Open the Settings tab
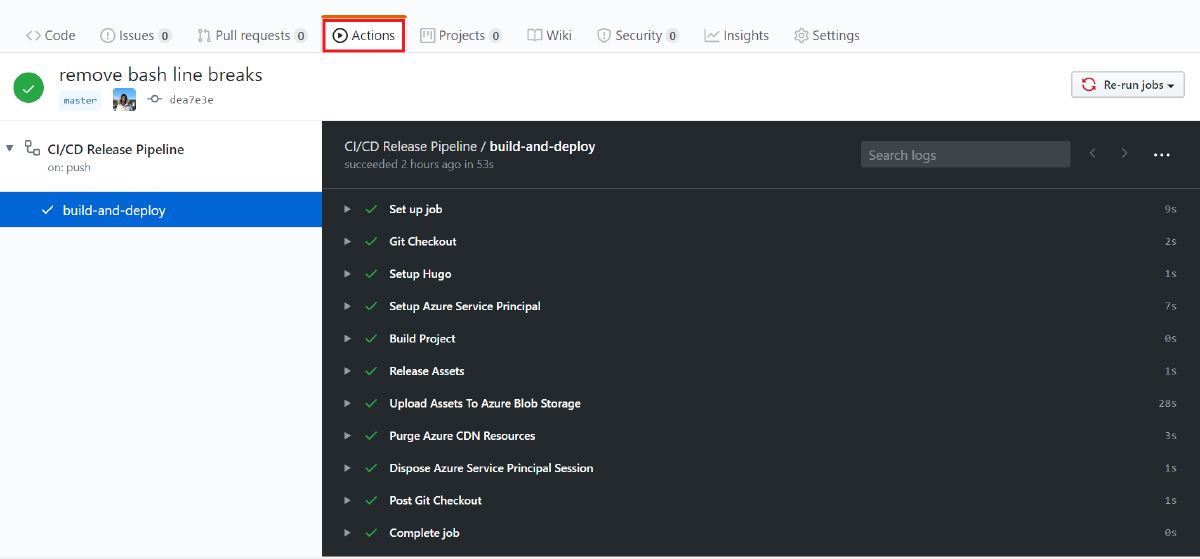This screenshot has width=1200, height=559. tap(826, 35)
